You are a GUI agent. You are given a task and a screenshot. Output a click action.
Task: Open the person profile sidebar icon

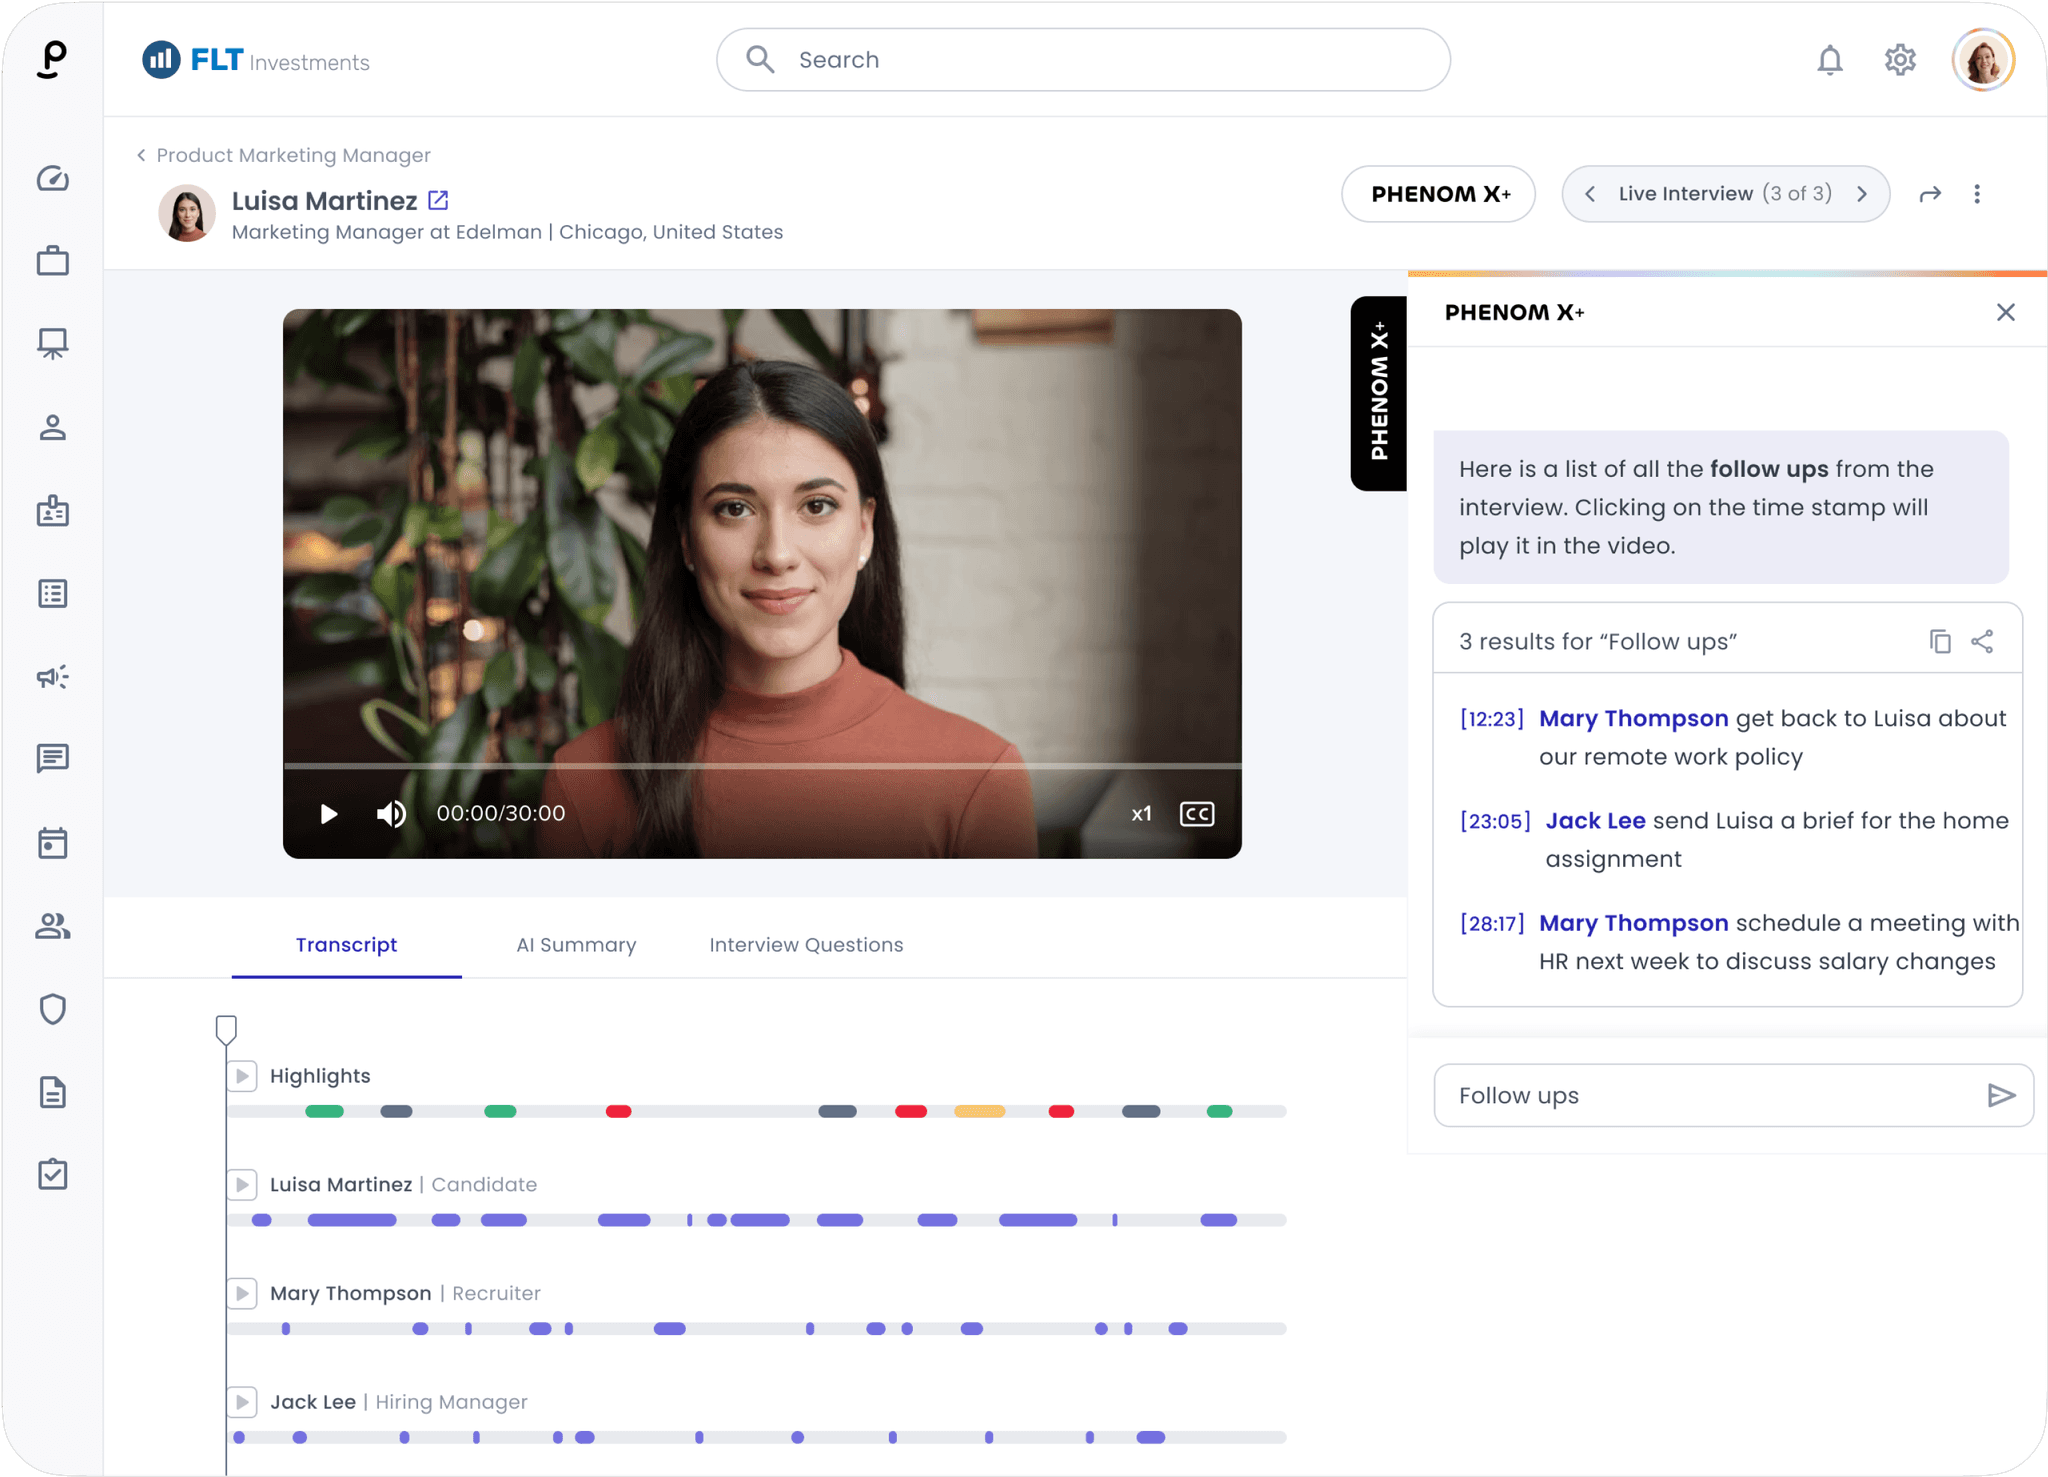[53, 428]
